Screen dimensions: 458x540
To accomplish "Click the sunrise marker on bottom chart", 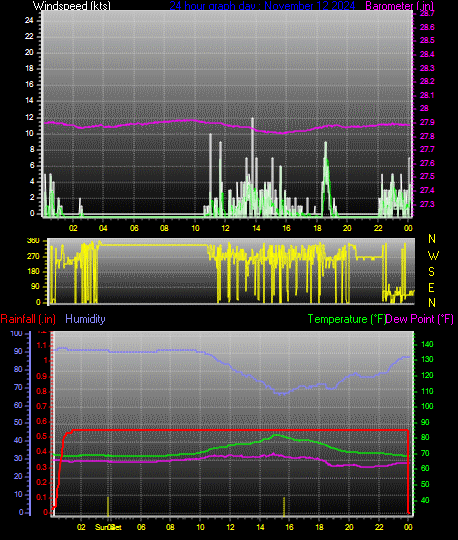I will (108, 506).
